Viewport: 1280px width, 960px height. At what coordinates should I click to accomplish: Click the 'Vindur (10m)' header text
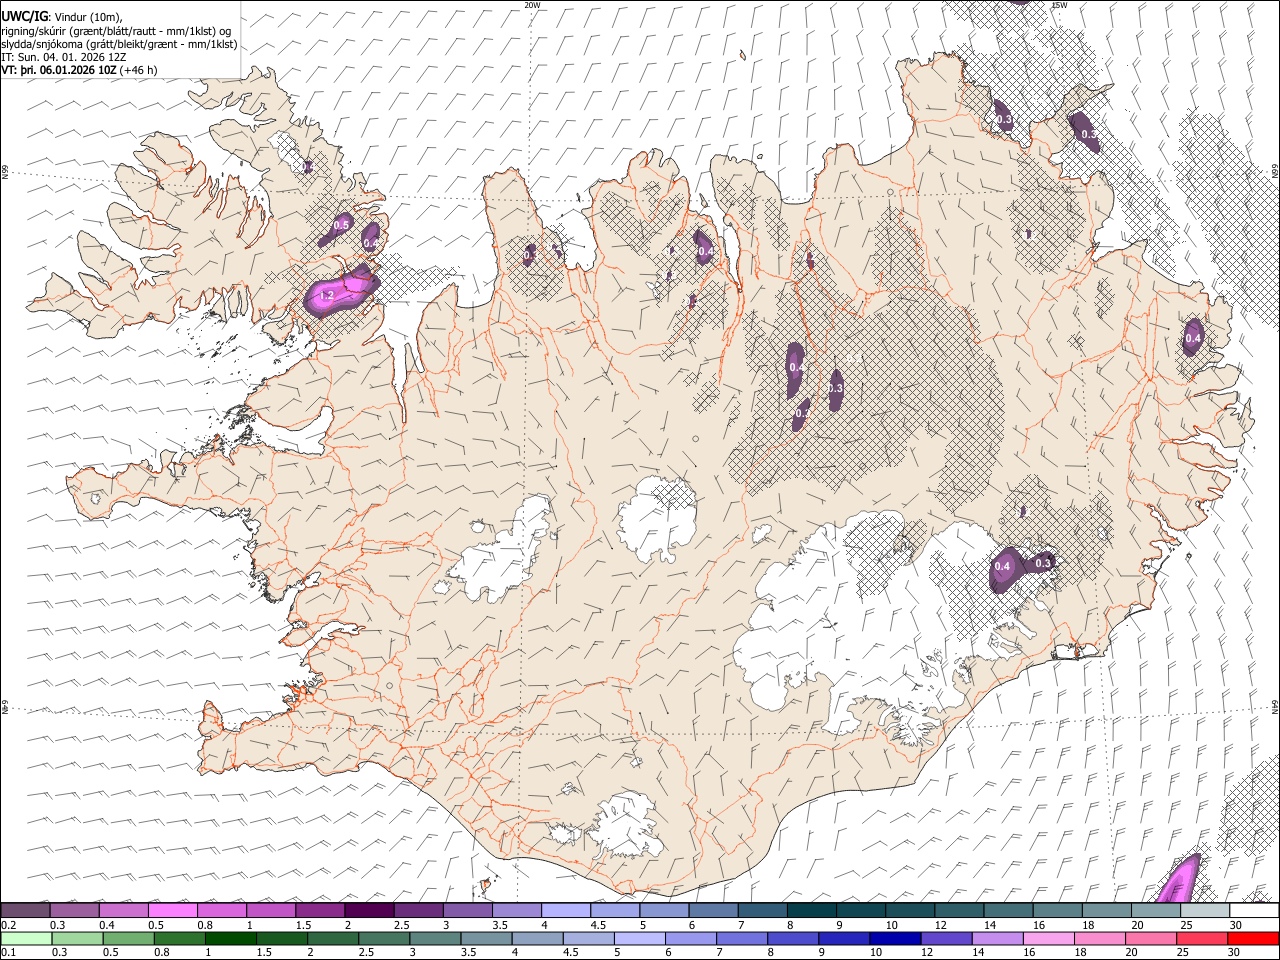[x=88, y=17]
